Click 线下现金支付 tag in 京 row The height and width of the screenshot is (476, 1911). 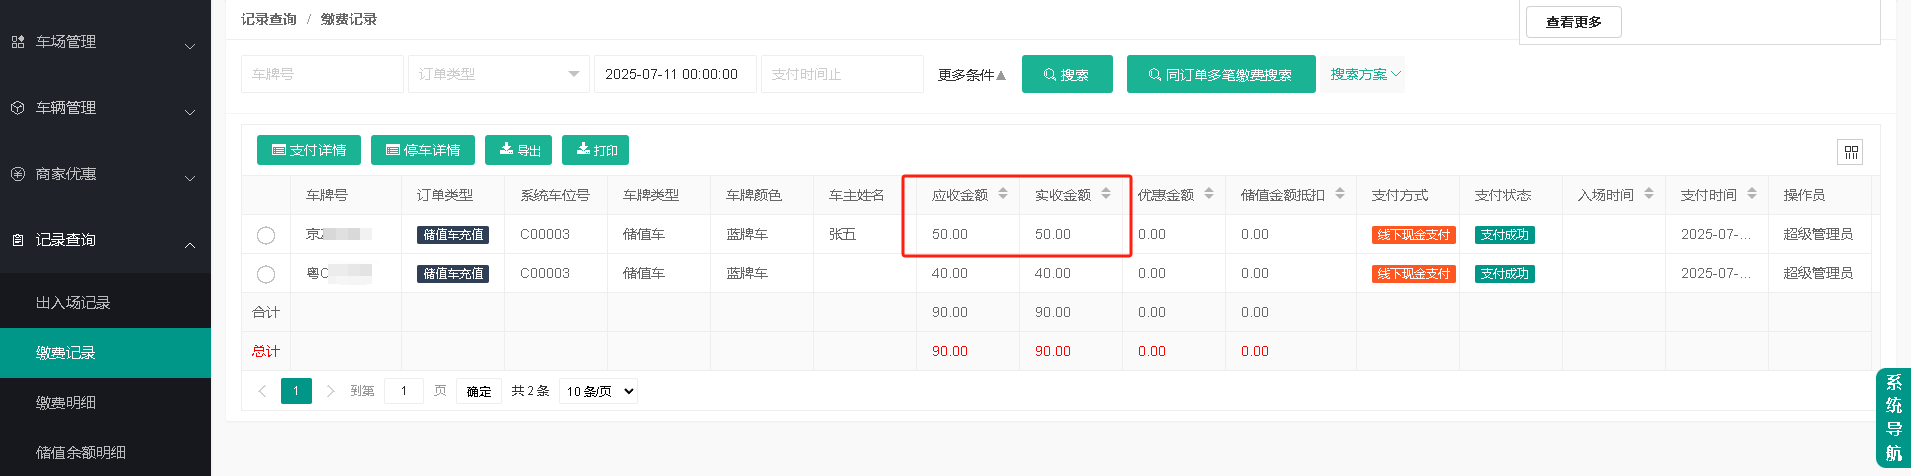1413,235
